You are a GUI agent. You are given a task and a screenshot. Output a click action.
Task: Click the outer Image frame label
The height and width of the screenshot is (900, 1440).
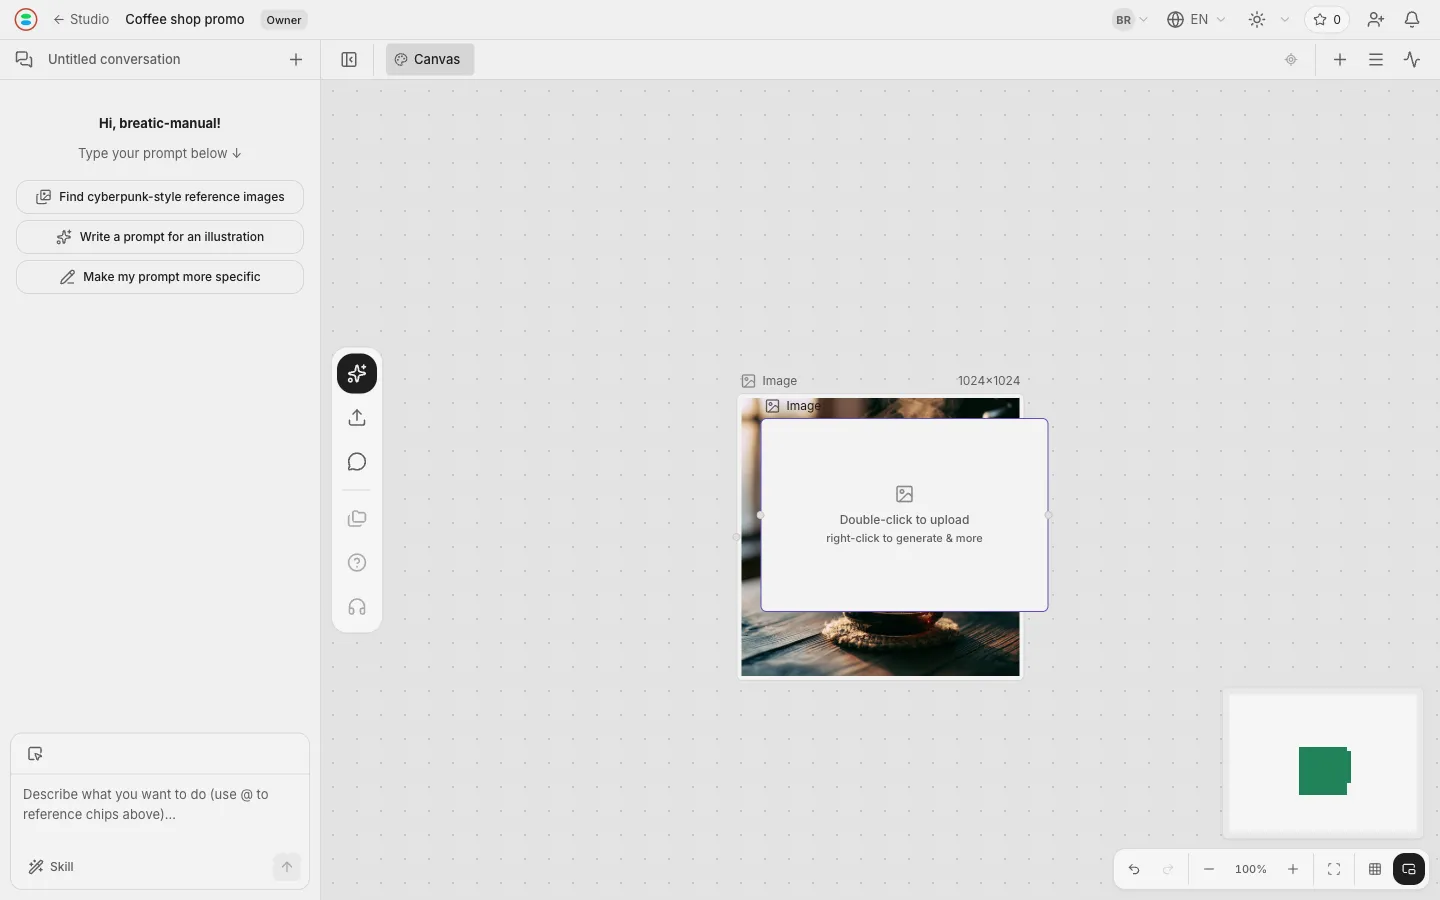click(769, 381)
